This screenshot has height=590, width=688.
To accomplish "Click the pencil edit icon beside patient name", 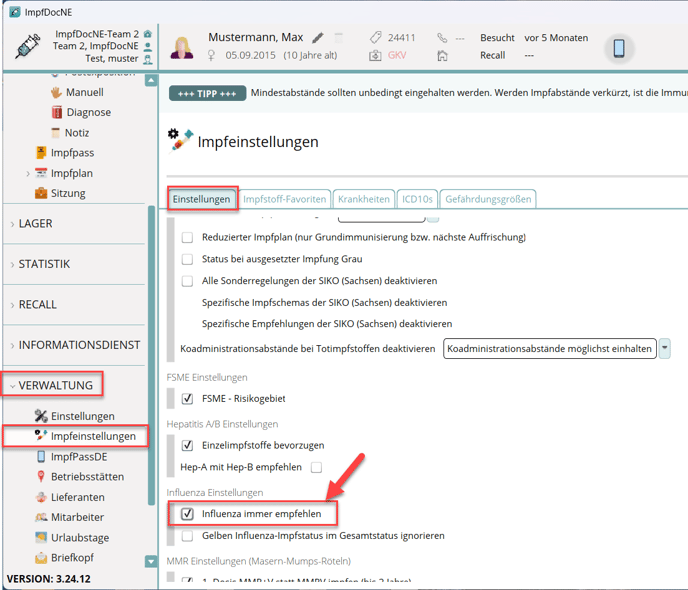I will pyautogui.click(x=318, y=38).
